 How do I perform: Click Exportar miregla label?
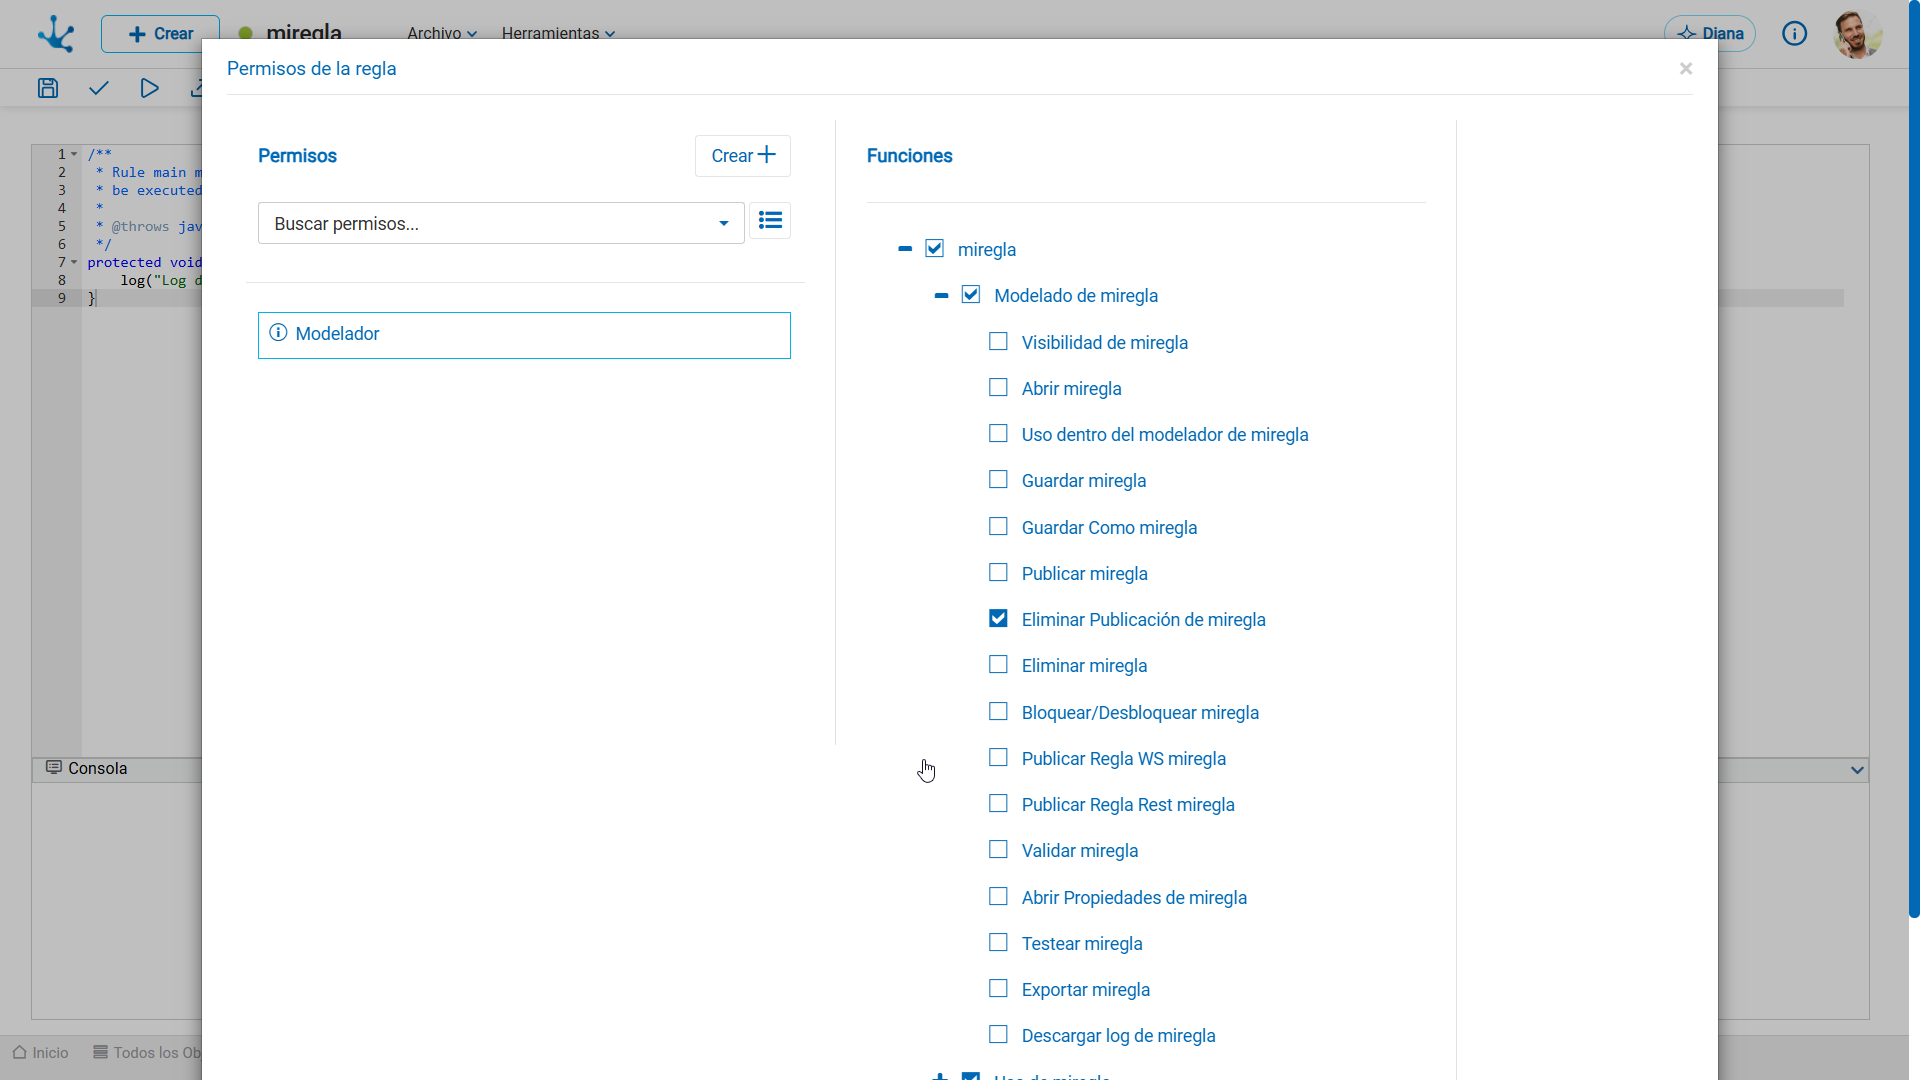tap(1085, 990)
